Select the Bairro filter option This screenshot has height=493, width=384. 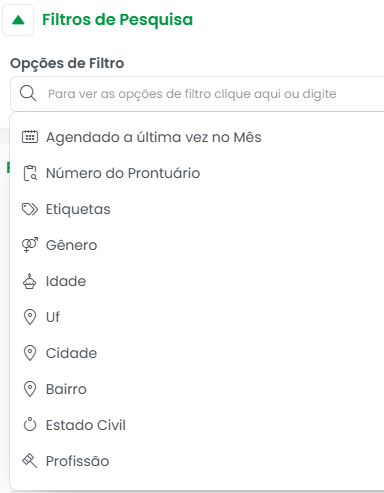[x=197, y=389]
